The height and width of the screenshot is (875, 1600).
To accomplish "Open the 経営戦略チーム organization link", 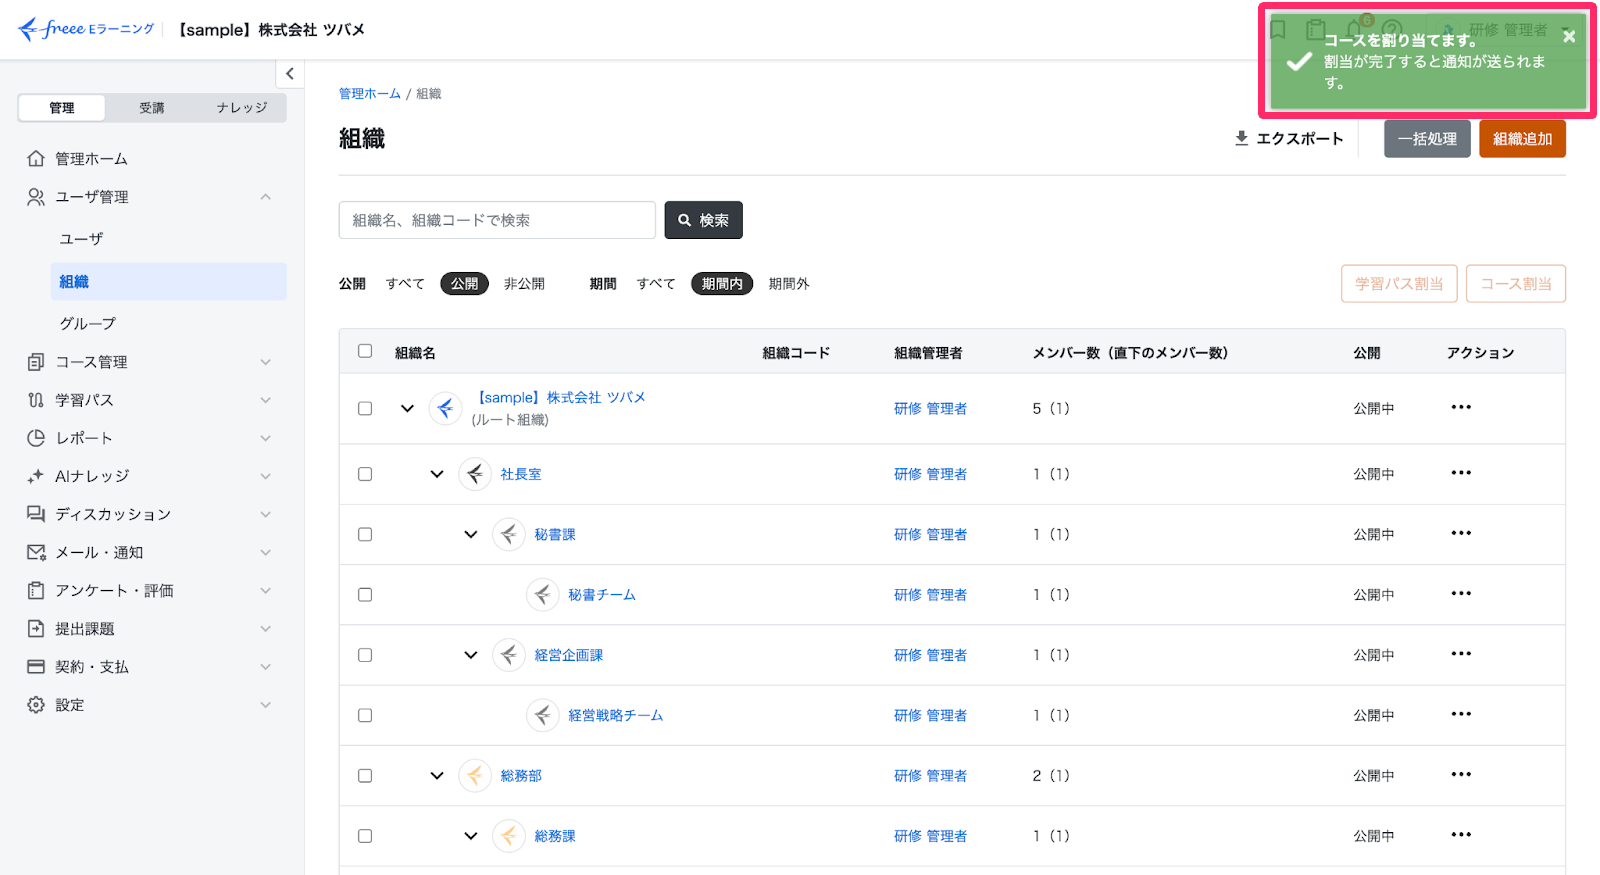I will 616,715.
